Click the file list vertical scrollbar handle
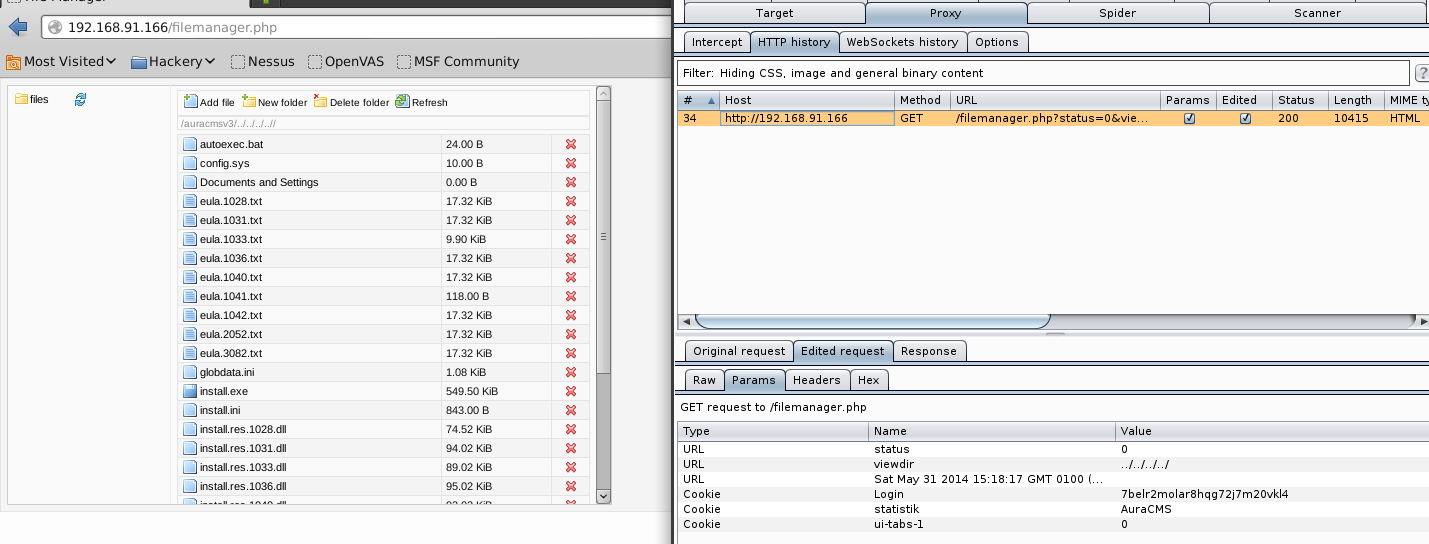Screen dimensions: 1429x544 coord(603,237)
